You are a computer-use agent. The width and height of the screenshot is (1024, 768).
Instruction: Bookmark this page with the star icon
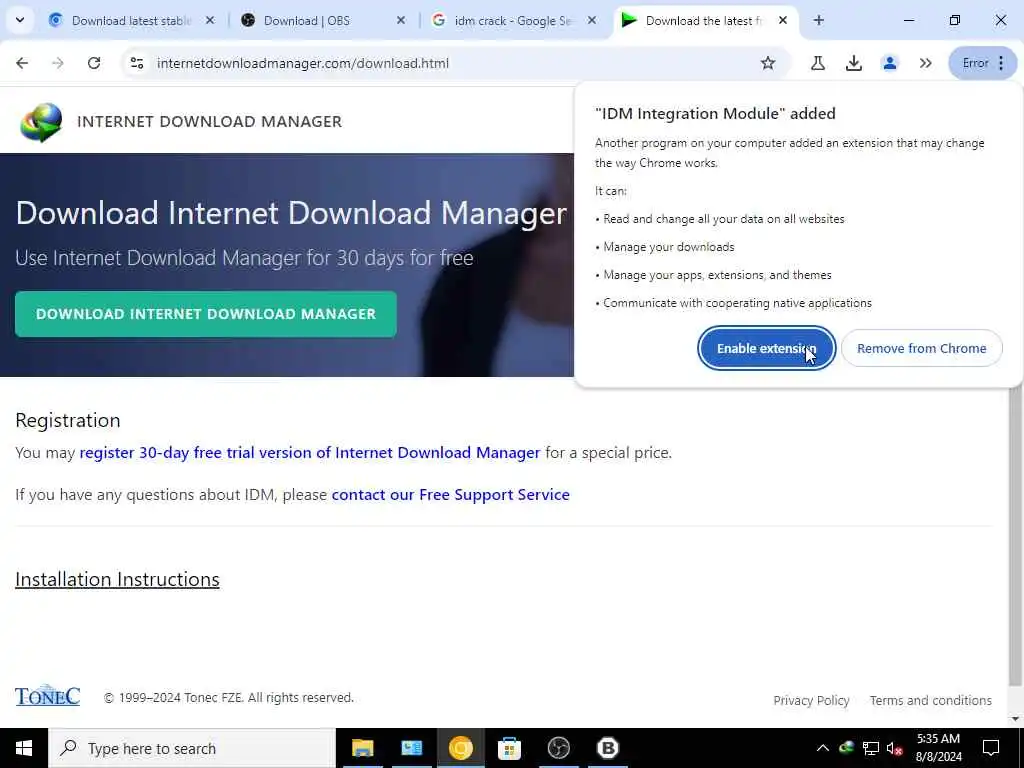tap(768, 63)
